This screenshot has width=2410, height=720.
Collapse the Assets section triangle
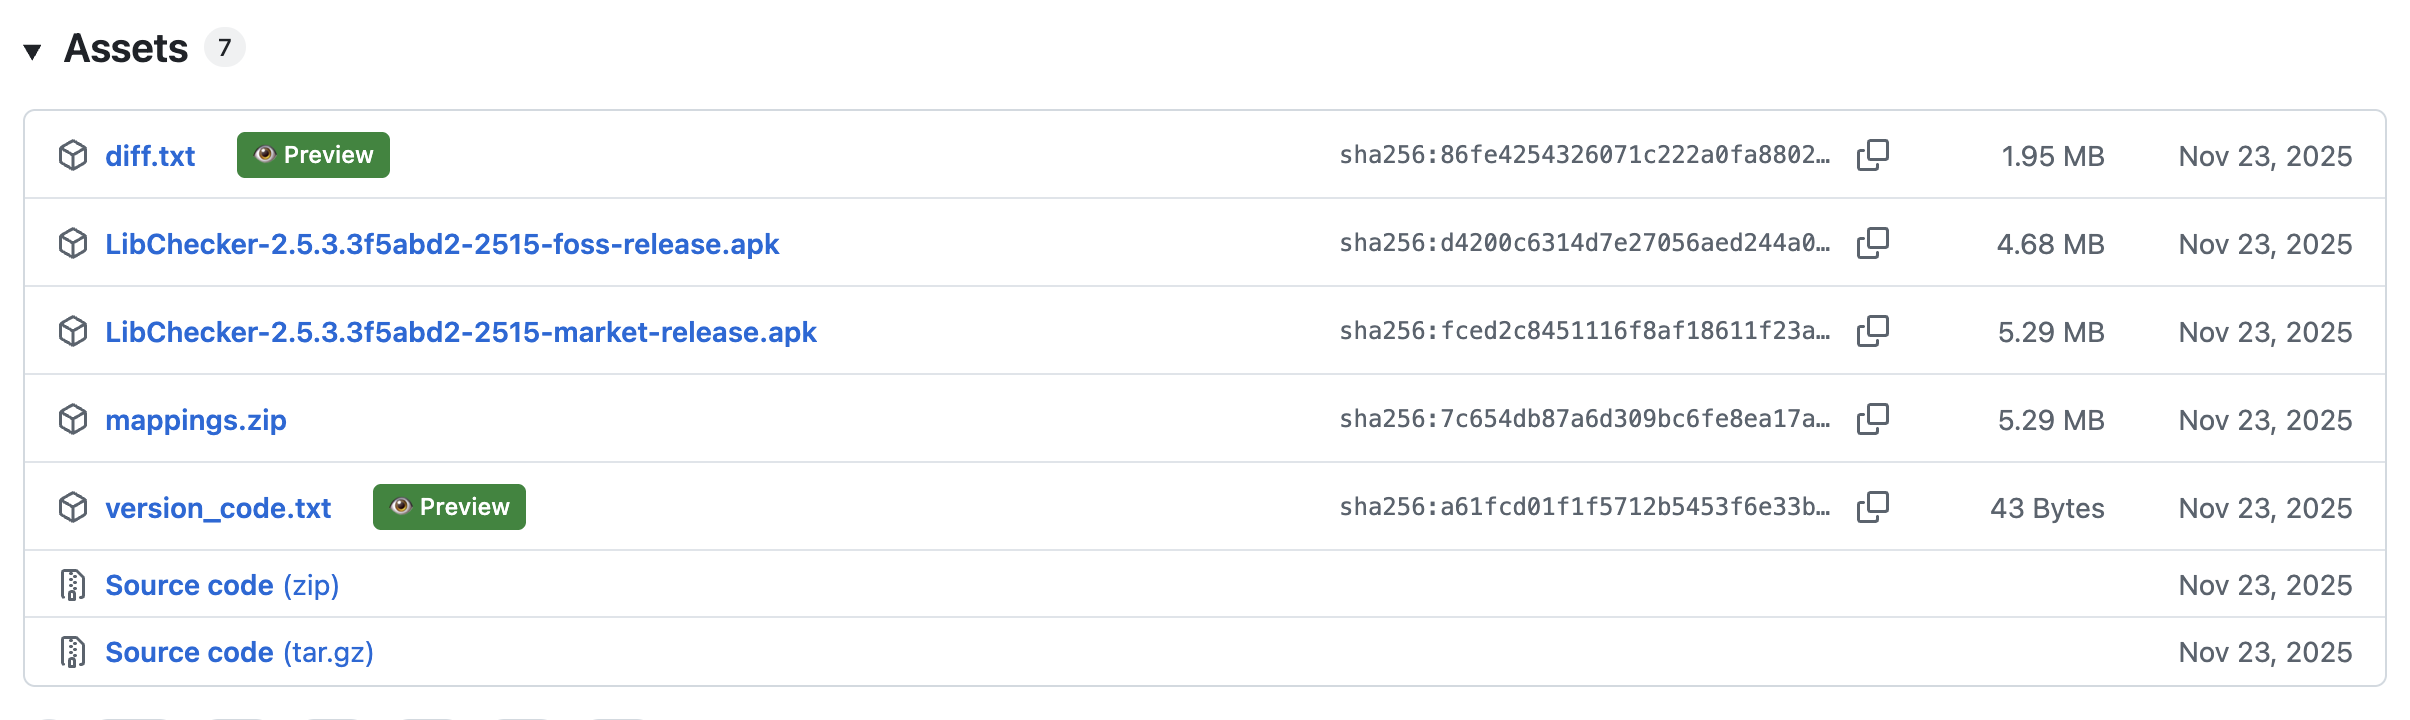(x=32, y=51)
